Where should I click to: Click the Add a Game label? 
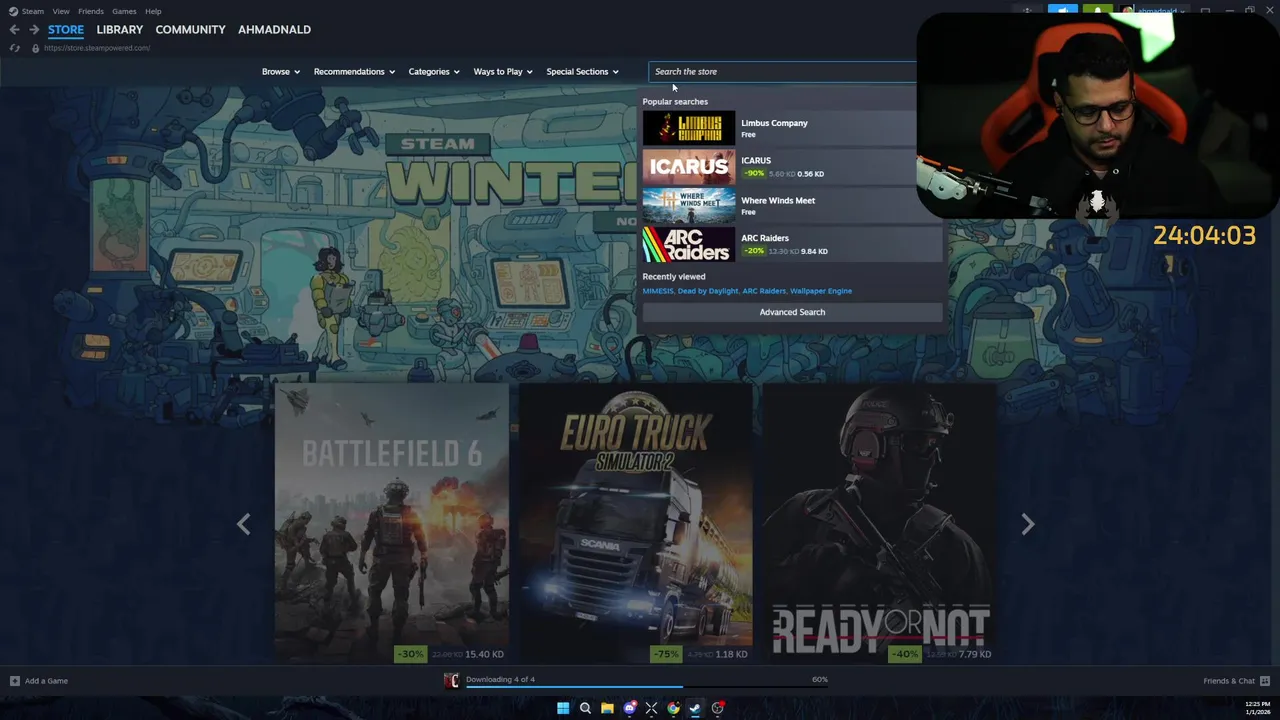point(46,681)
